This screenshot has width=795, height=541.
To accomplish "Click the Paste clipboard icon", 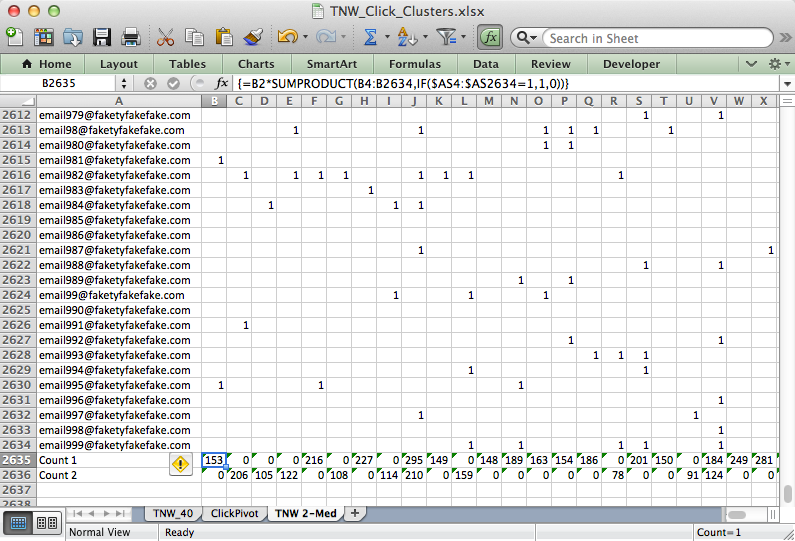I will [224, 37].
